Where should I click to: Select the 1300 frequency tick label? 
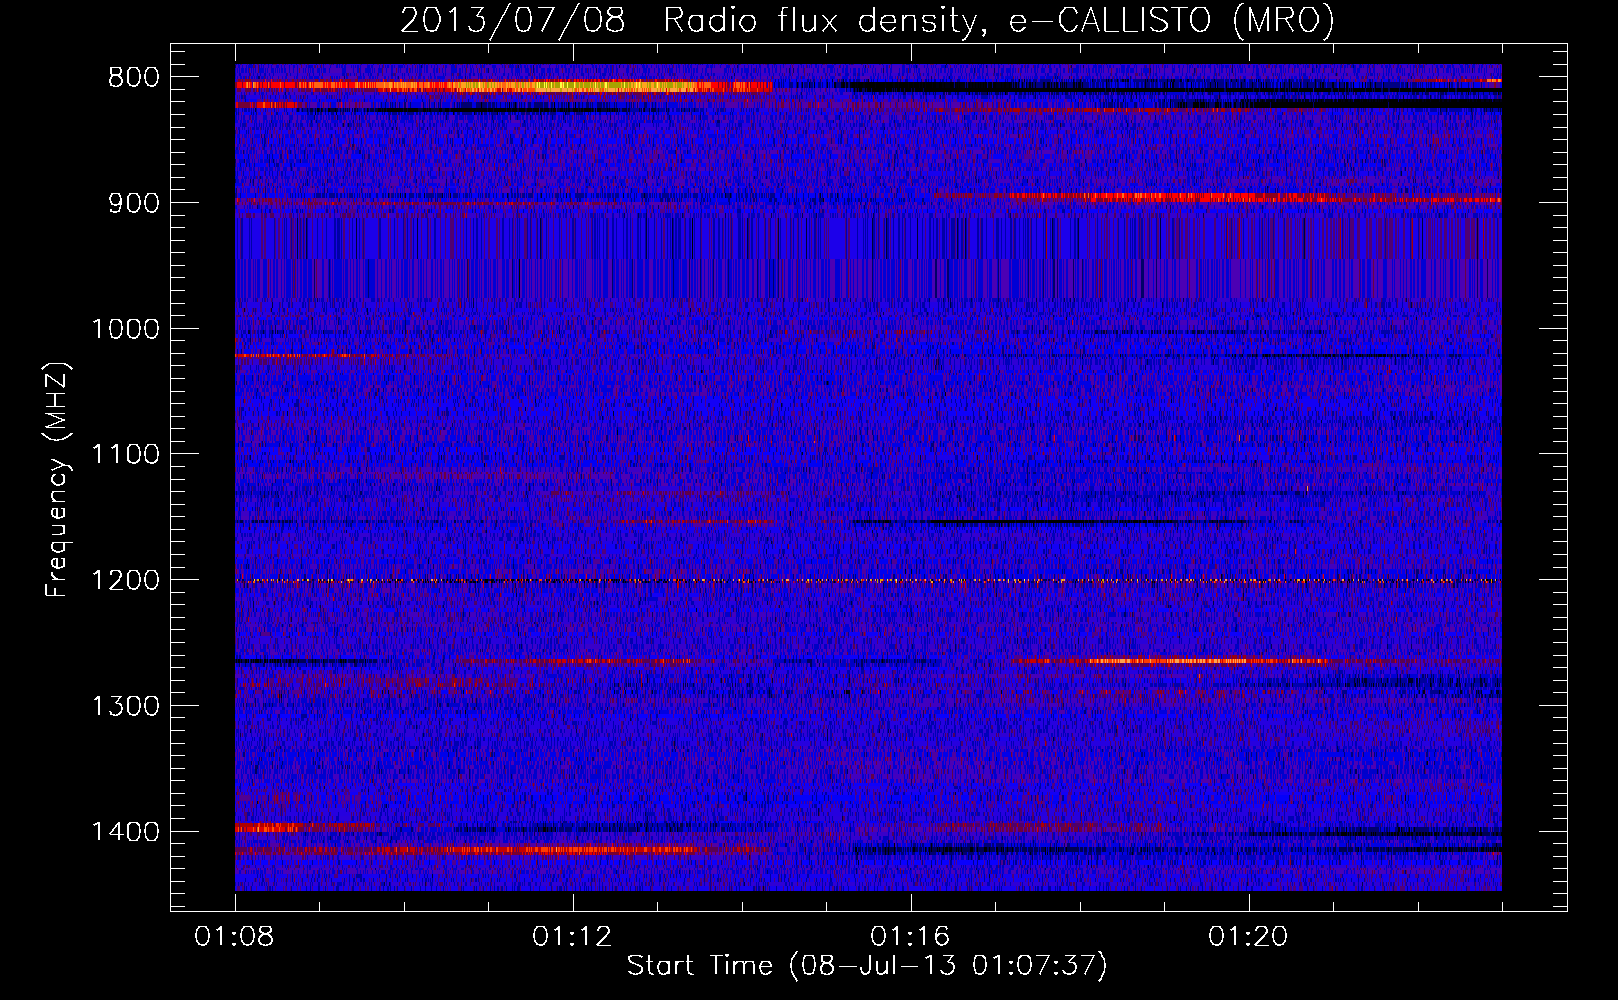126,707
